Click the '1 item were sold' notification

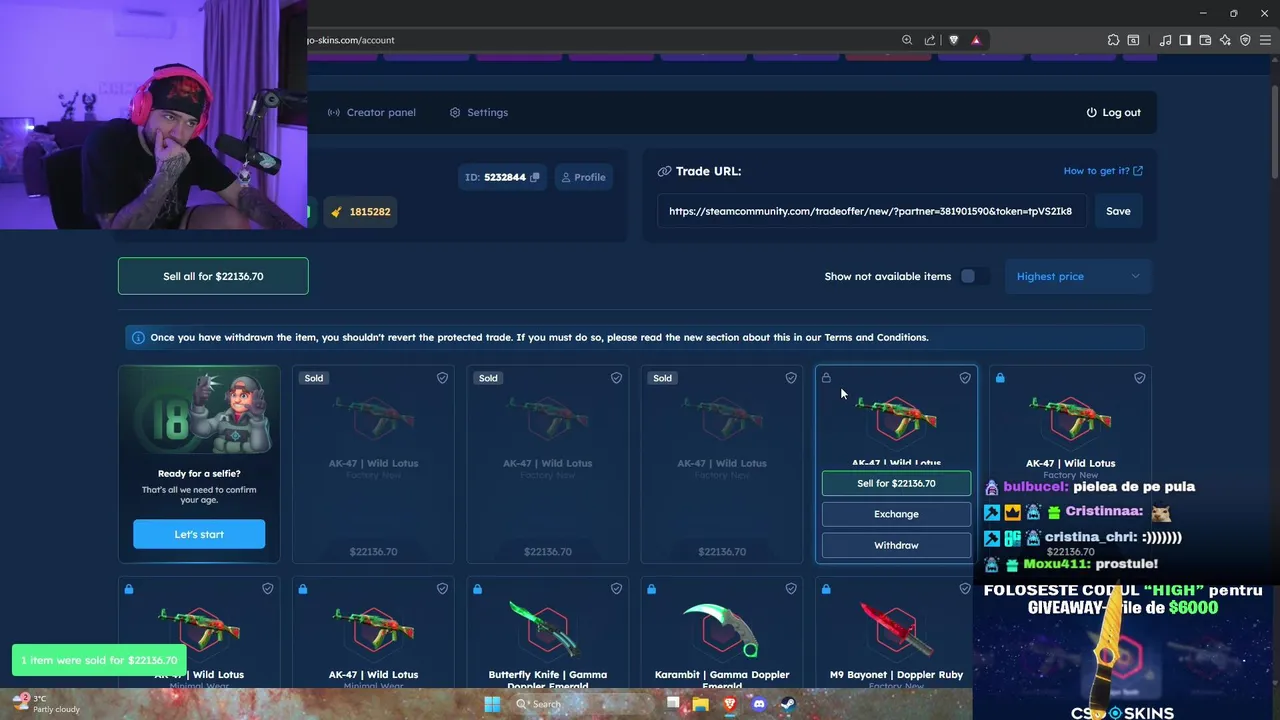[99, 660]
